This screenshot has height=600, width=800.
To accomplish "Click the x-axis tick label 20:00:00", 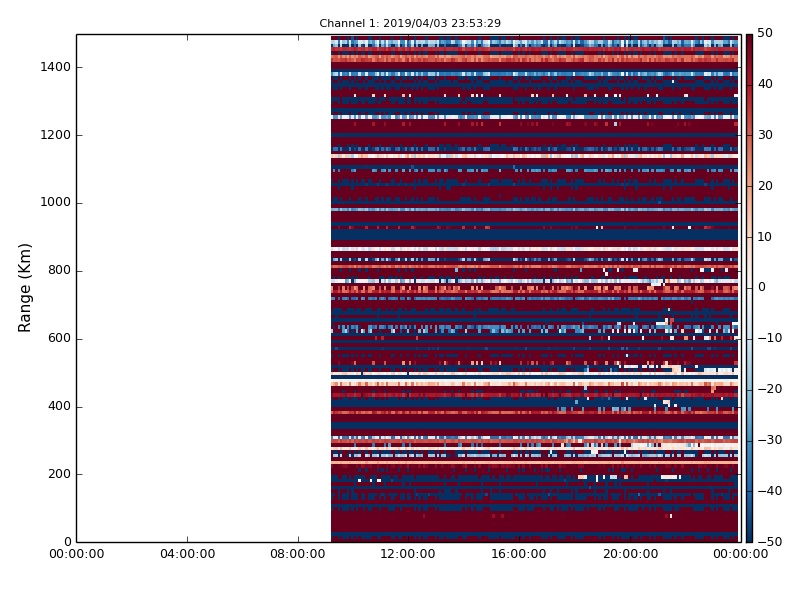I will click(630, 554).
